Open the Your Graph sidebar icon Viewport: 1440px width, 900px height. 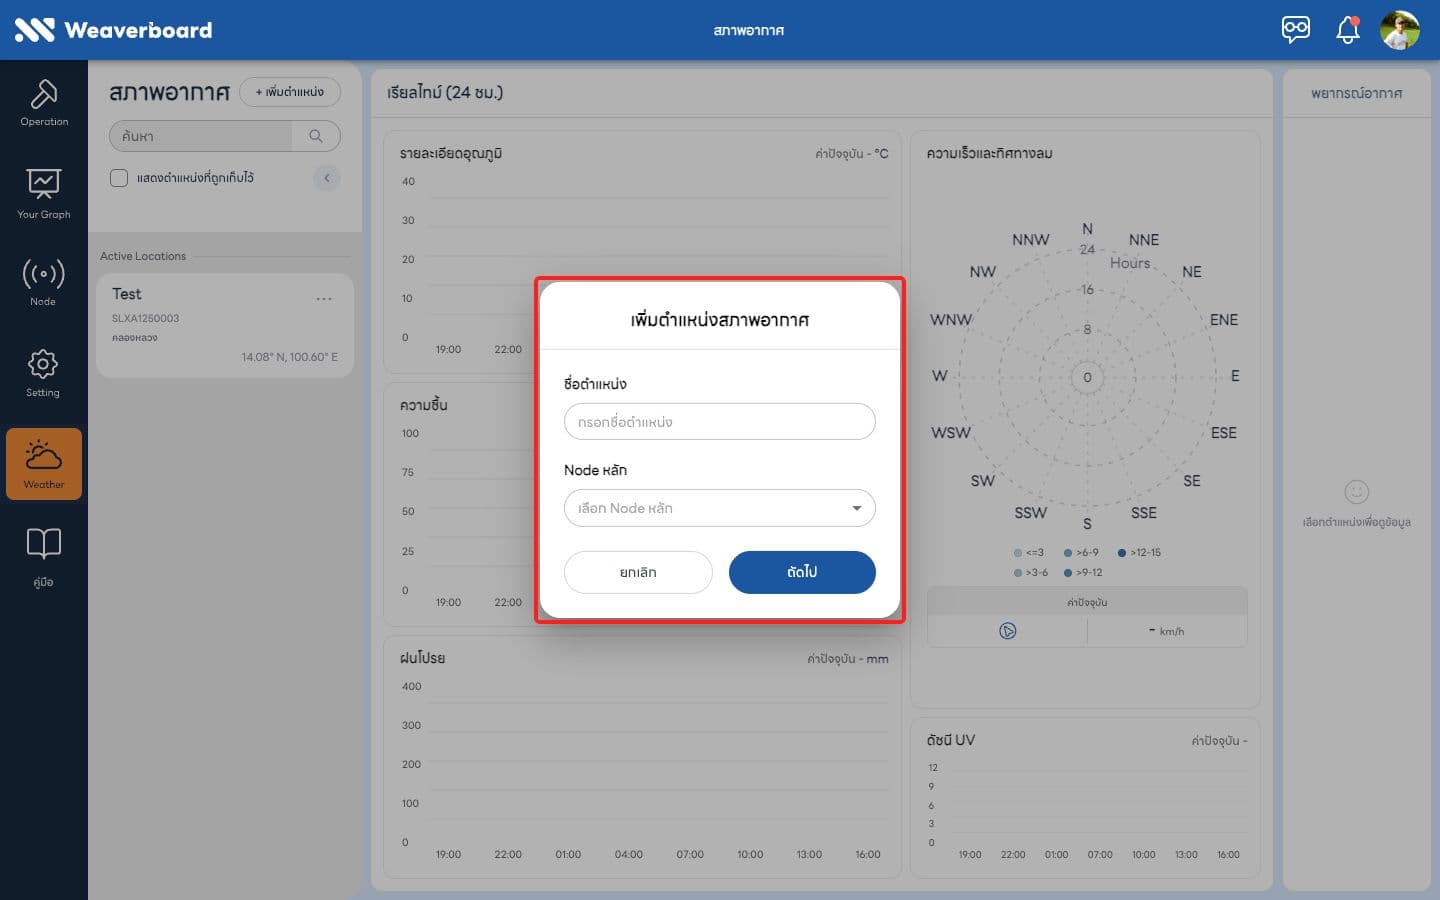44,193
